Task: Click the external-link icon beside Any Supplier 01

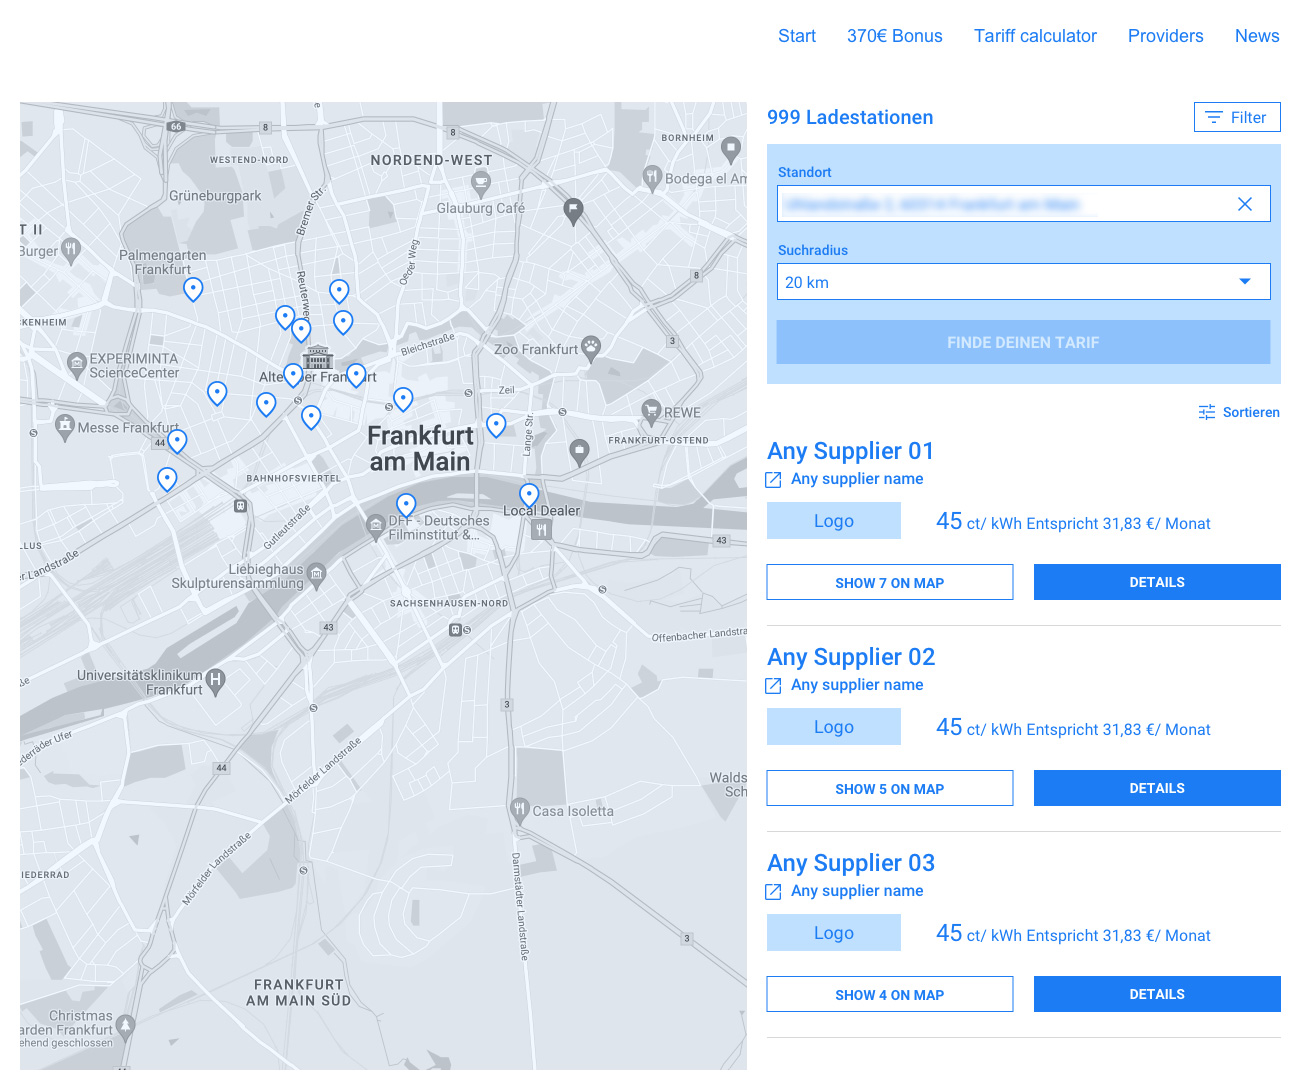Action: (x=773, y=479)
